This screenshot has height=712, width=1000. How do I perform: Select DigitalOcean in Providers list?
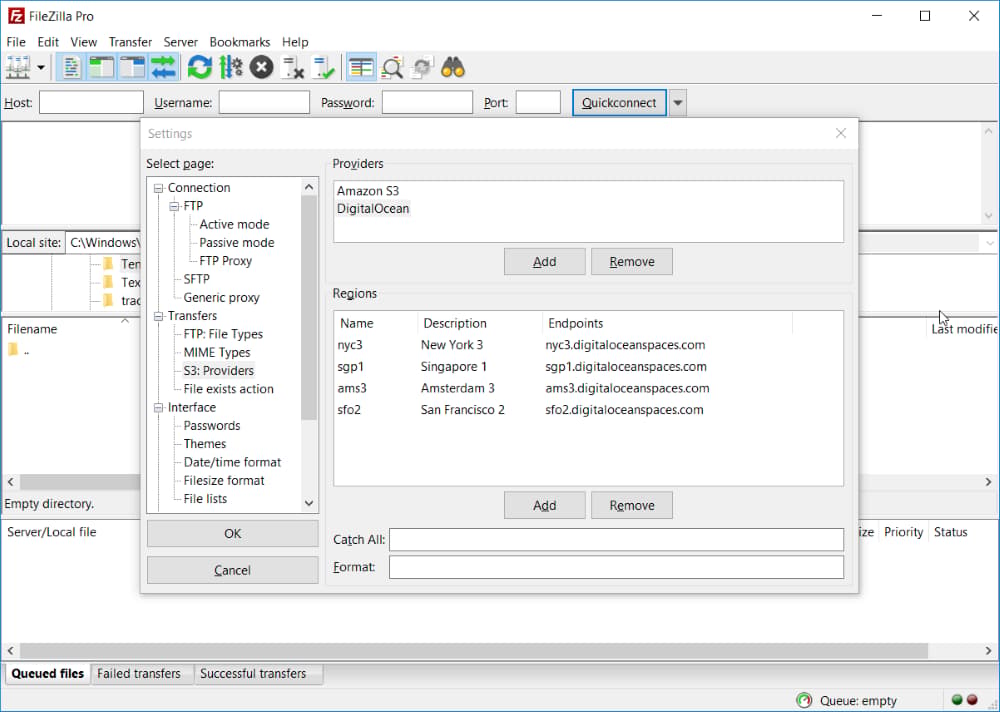[x=373, y=209]
